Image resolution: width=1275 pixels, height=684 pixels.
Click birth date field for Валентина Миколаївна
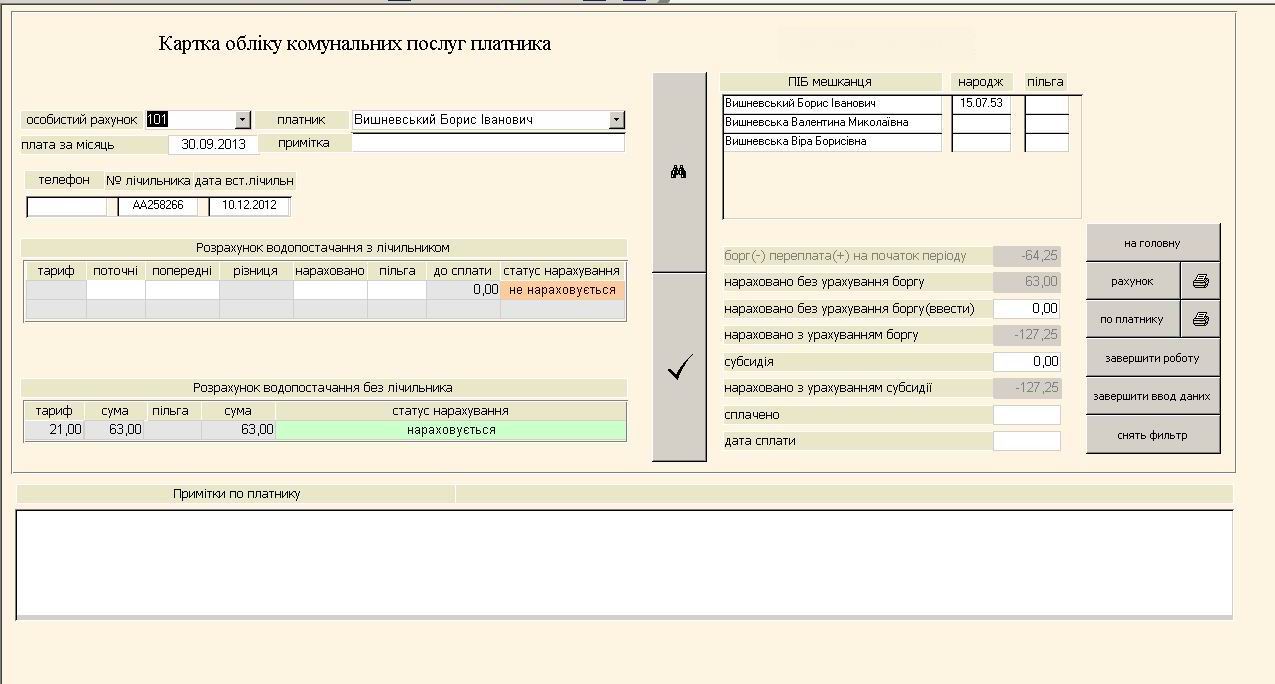click(x=981, y=123)
